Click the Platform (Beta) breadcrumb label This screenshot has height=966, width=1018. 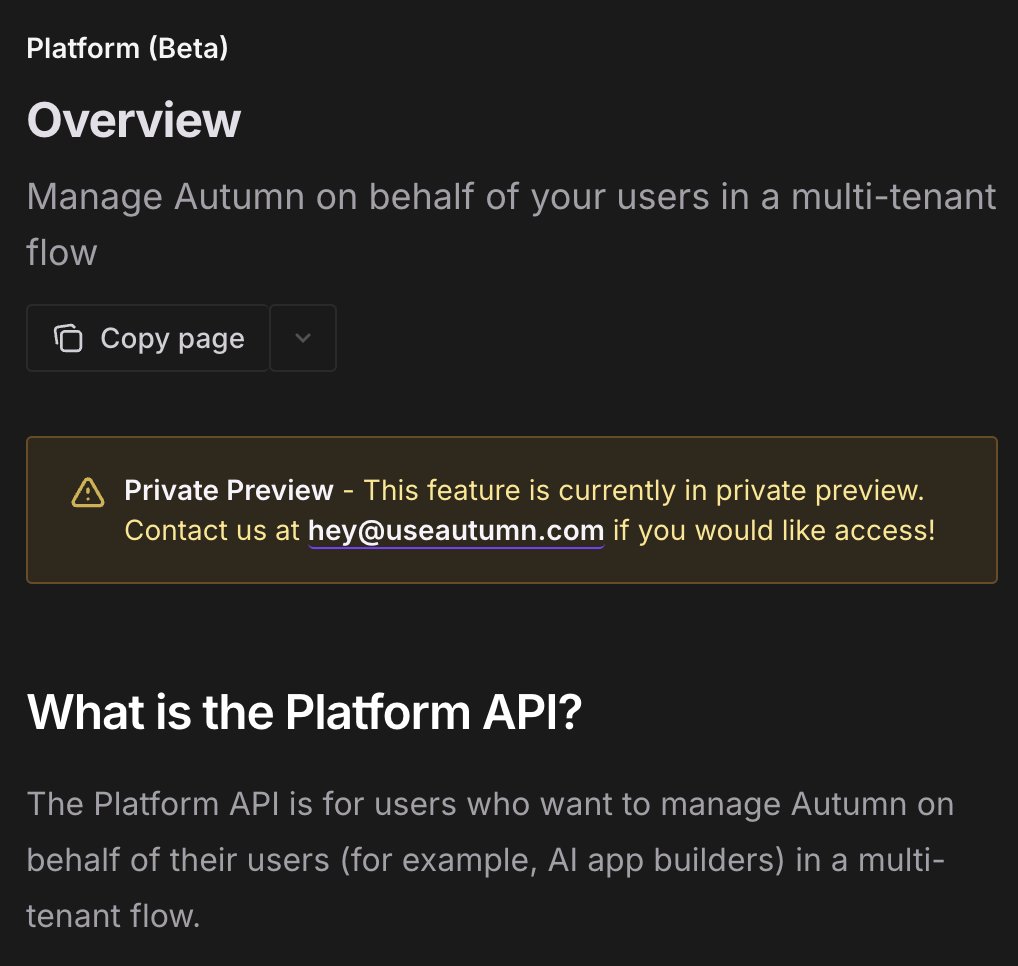(127, 48)
